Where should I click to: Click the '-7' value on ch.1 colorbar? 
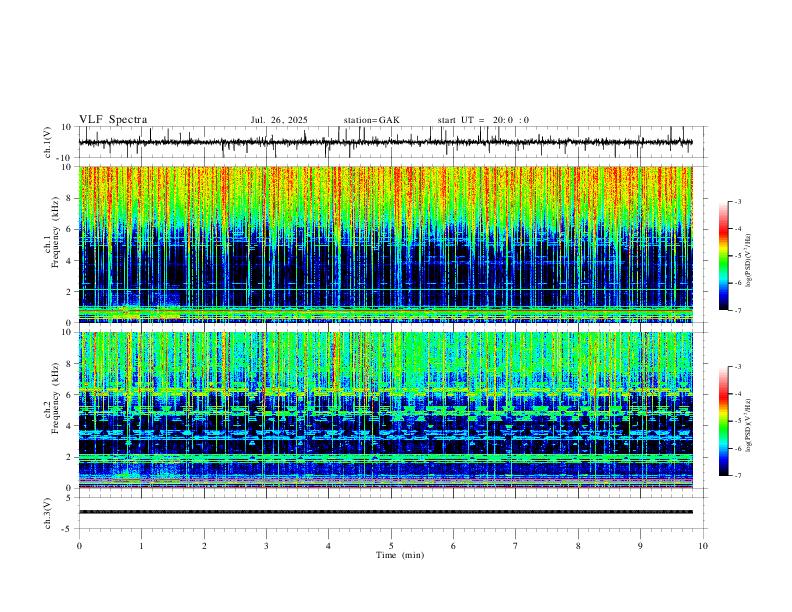click(x=737, y=311)
